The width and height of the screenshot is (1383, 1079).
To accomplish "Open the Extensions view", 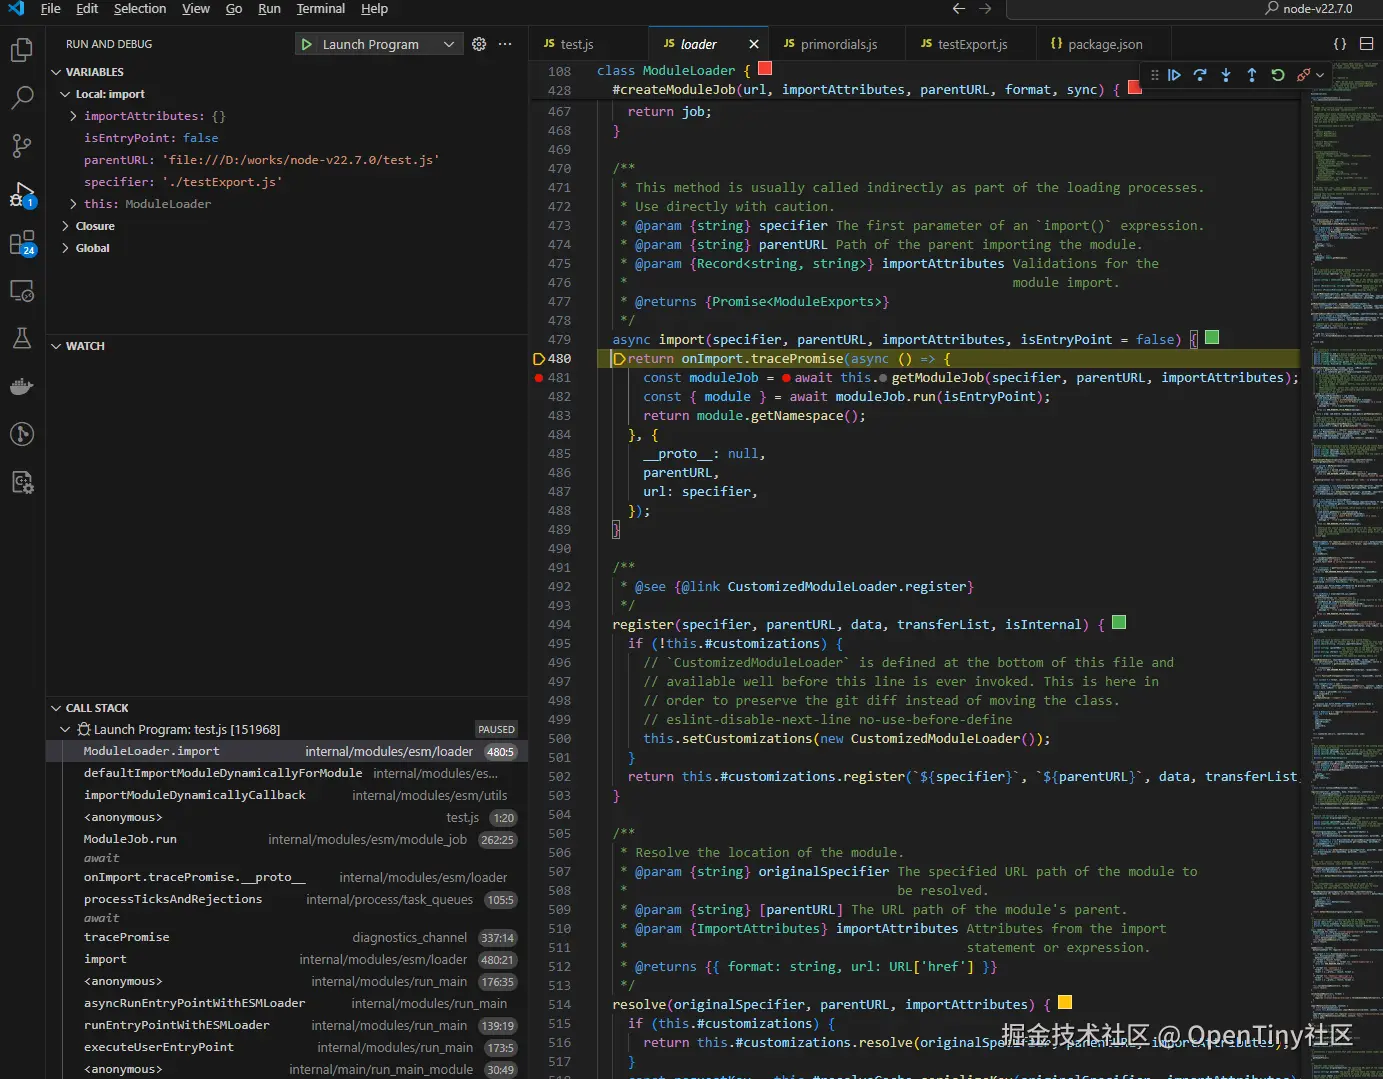I will coord(21,243).
